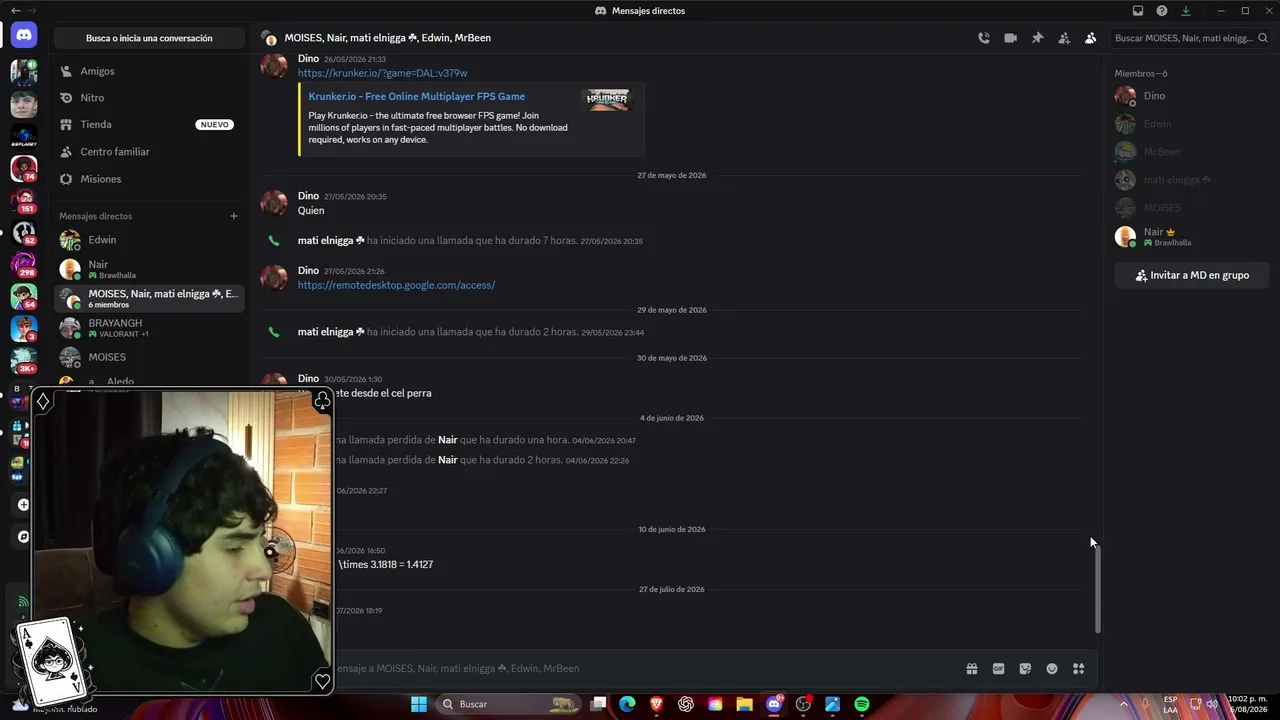Open direct message with Edwin
1280x720 pixels.
click(149, 240)
